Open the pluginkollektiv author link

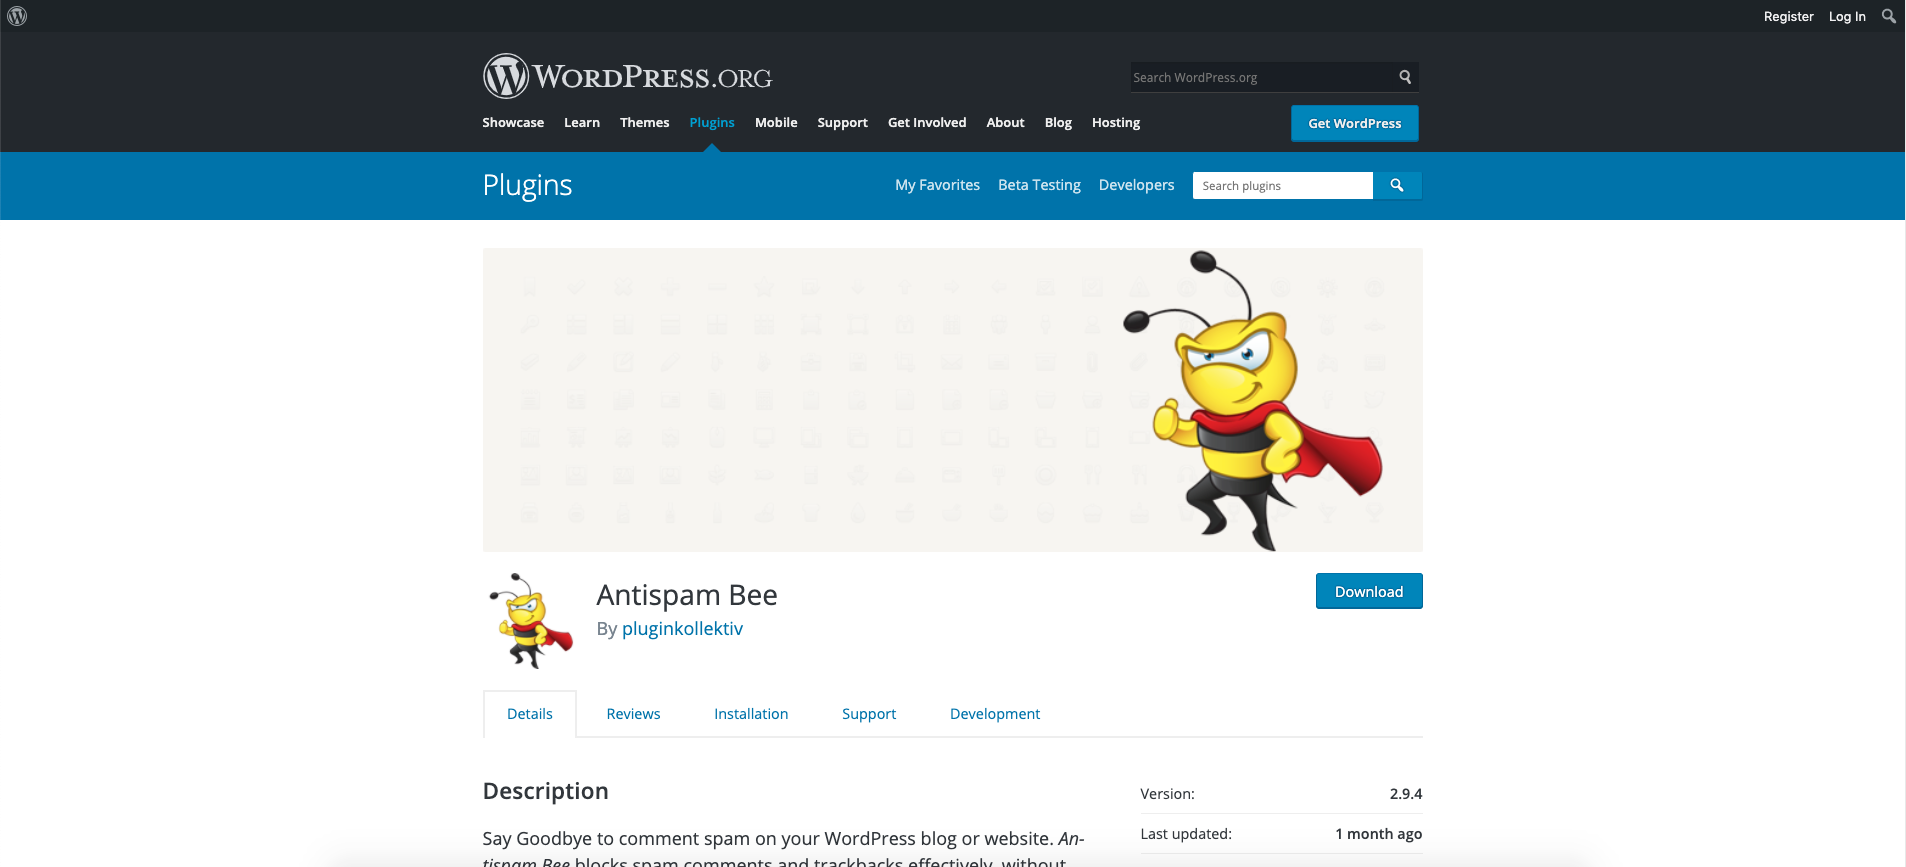tap(682, 628)
